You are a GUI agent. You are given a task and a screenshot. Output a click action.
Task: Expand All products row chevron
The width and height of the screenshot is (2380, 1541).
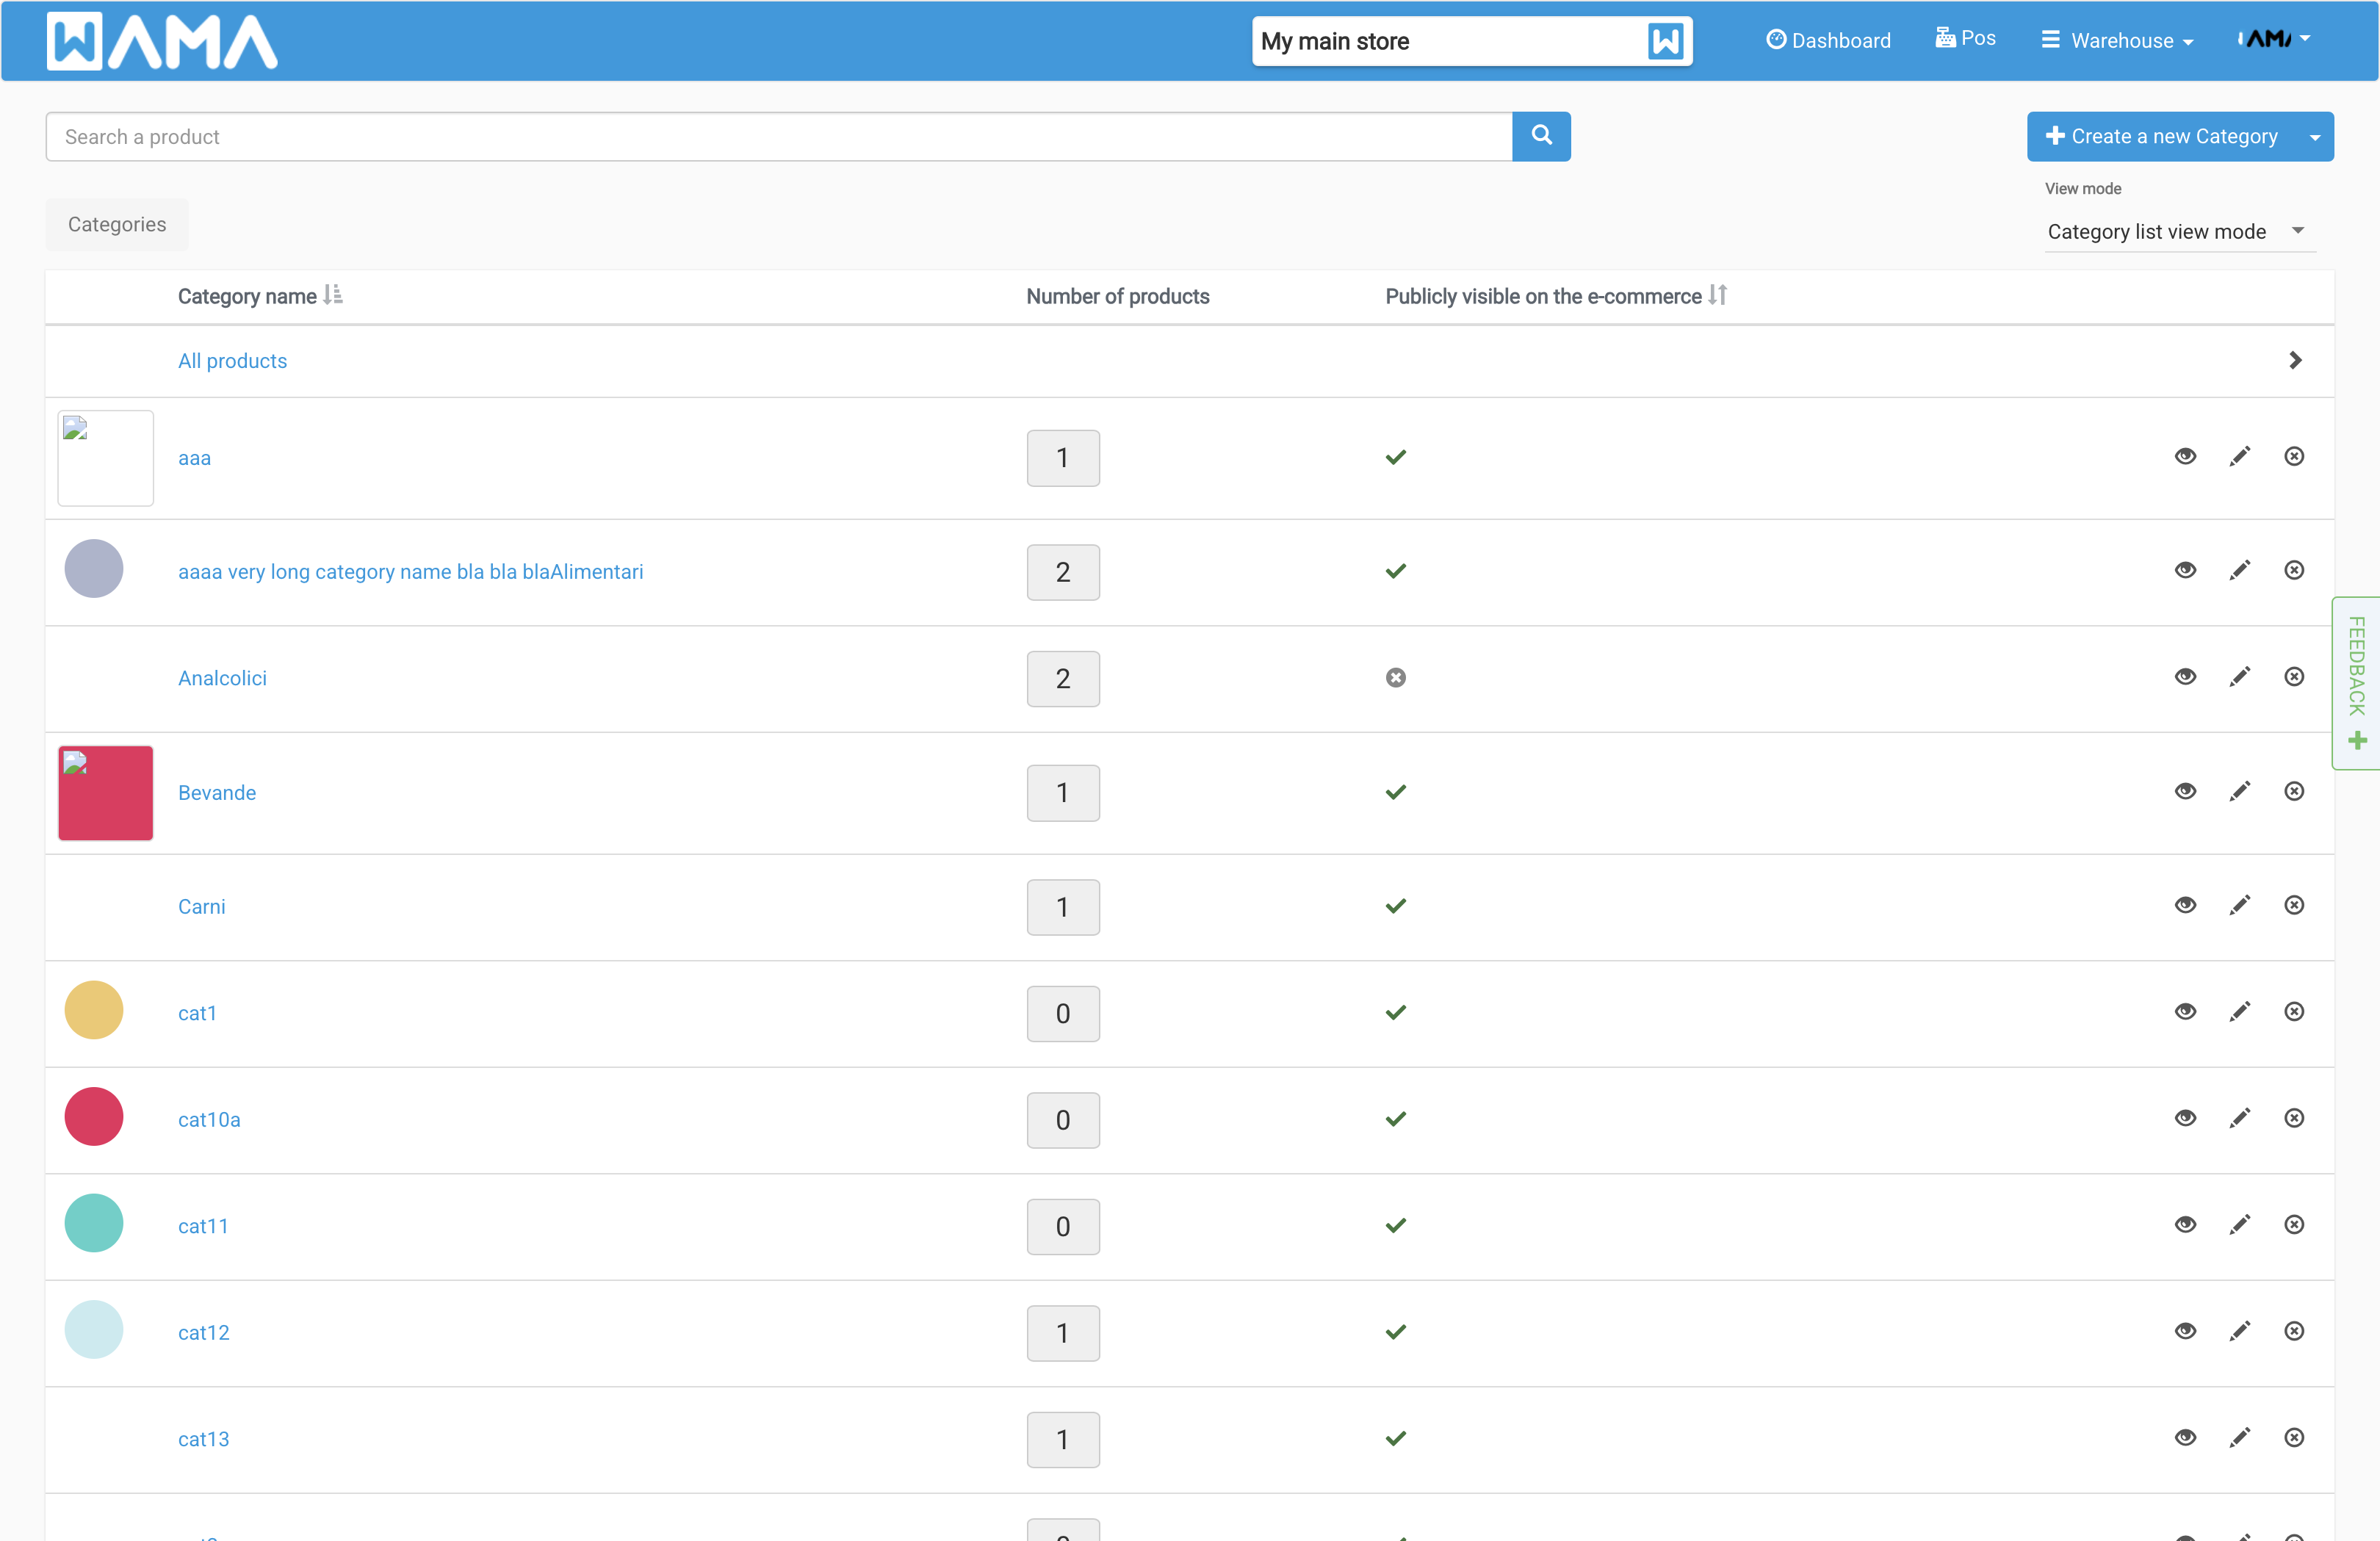2295,360
